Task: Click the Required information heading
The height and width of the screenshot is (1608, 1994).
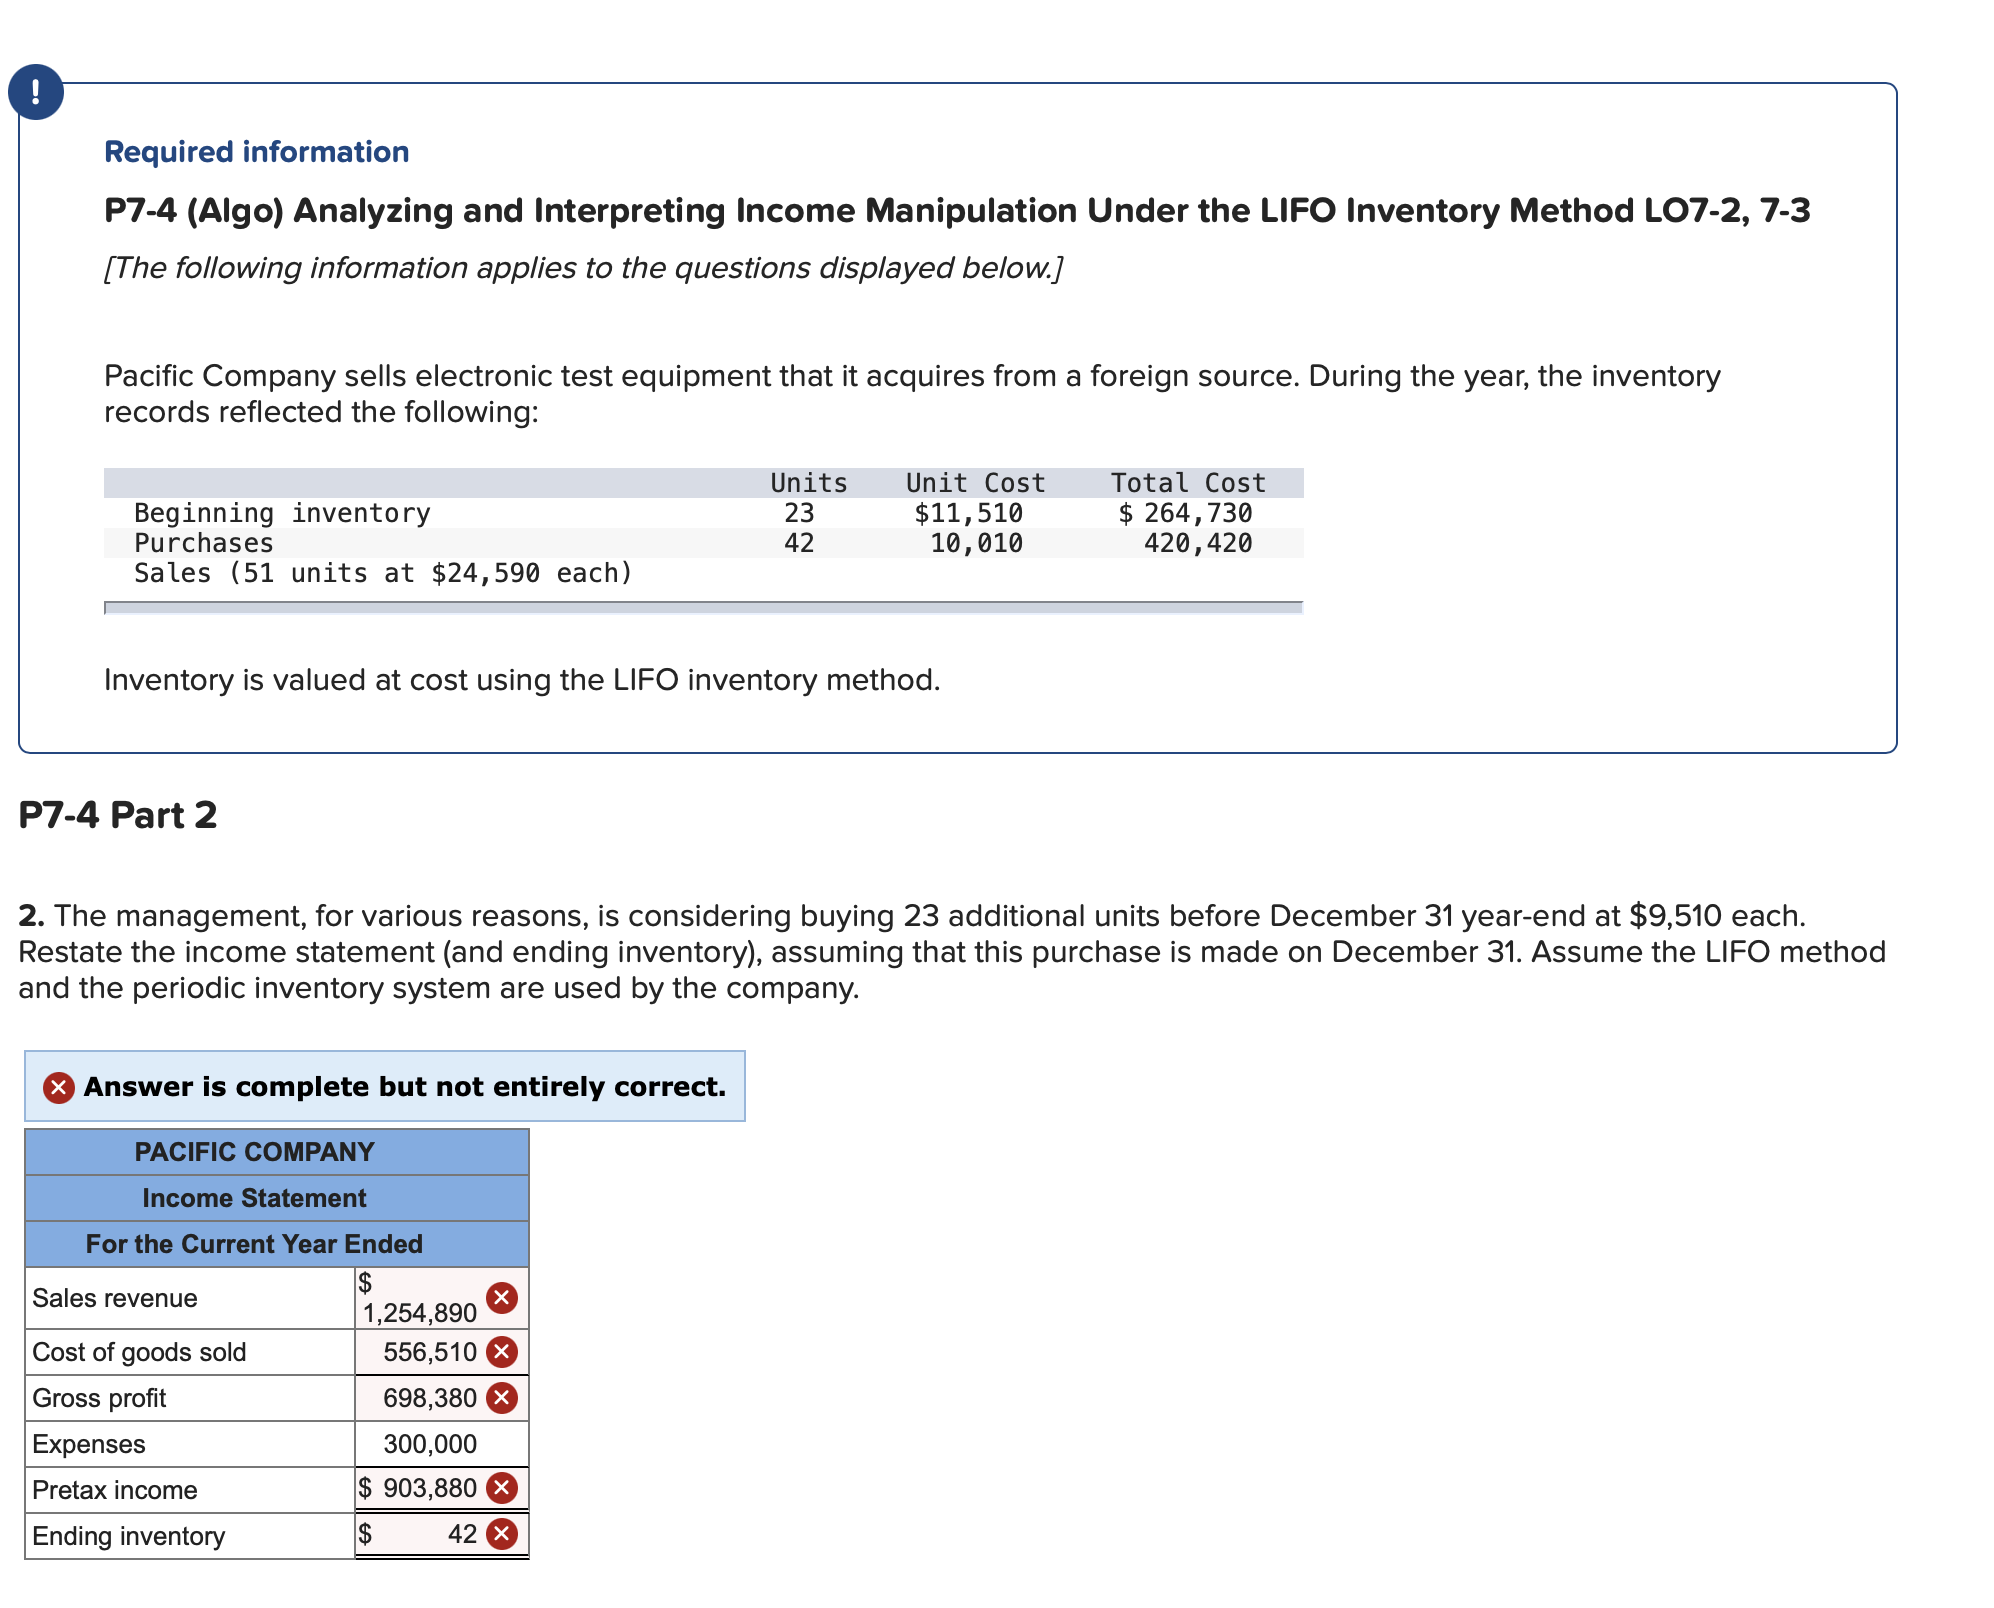Action: pyautogui.click(x=257, y=152)
